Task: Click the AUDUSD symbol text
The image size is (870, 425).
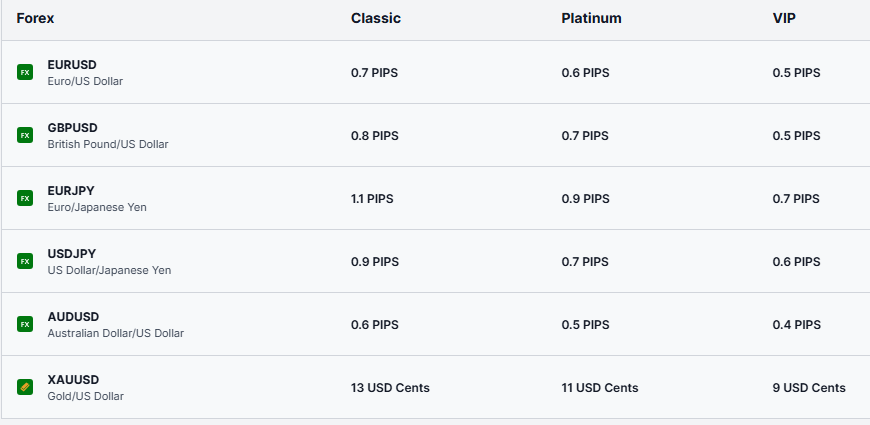Action: [x=73, y=317]
